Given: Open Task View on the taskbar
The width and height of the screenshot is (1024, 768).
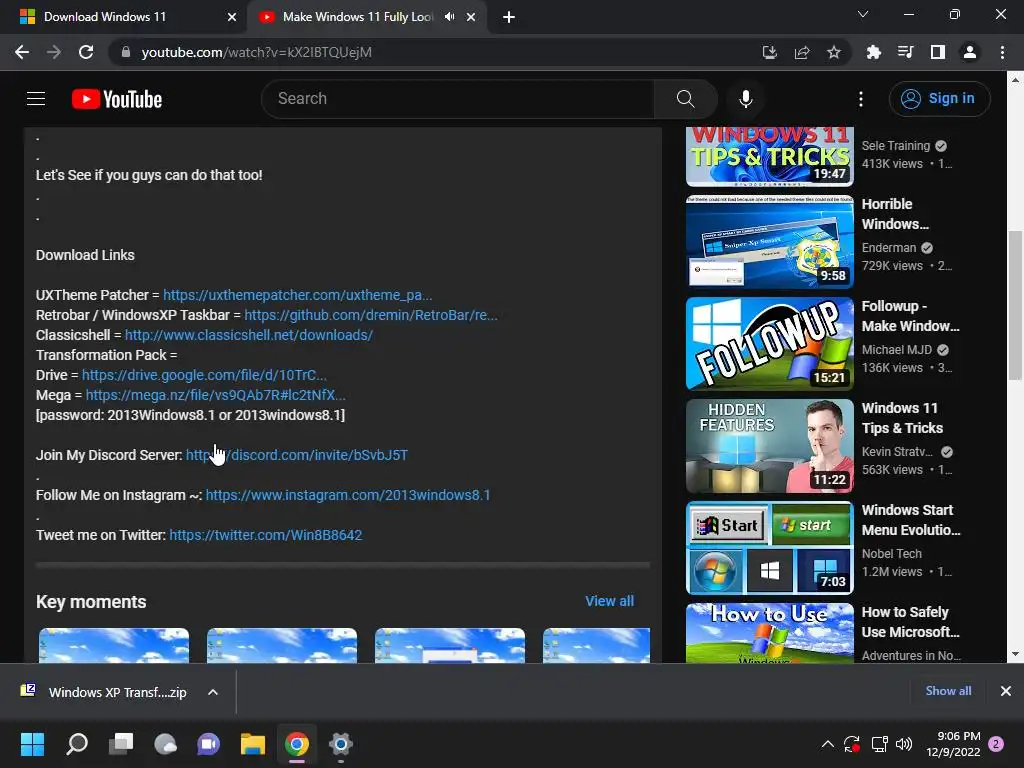Looking at the screenshot, I should pos(121,744).
